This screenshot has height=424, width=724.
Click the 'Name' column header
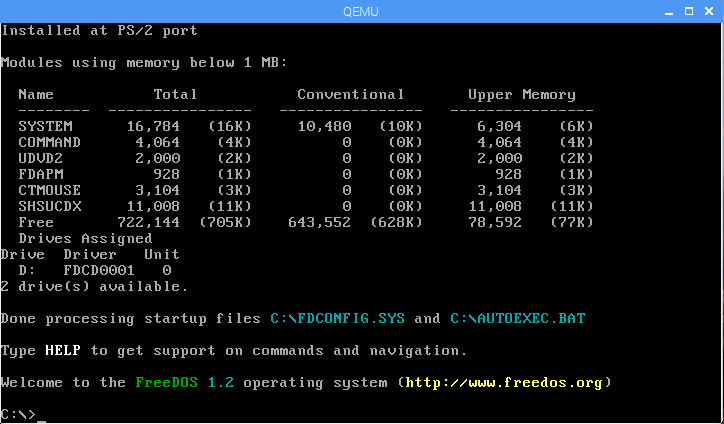click(36, 95)
